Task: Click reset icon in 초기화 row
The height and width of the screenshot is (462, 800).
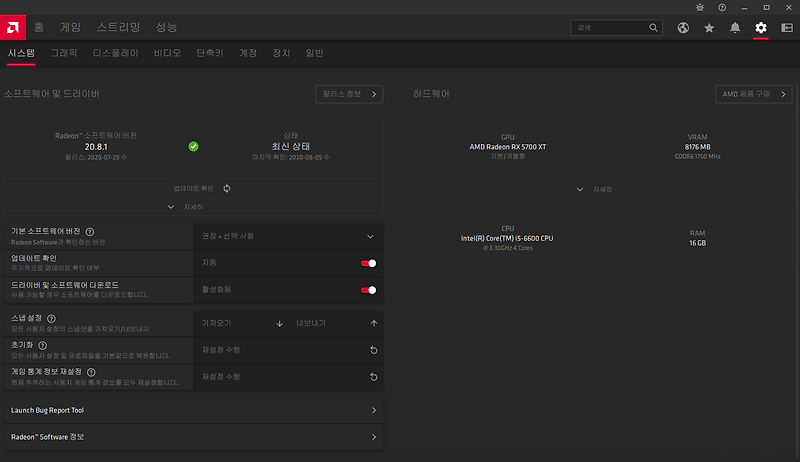Action: tap(373, 350)
